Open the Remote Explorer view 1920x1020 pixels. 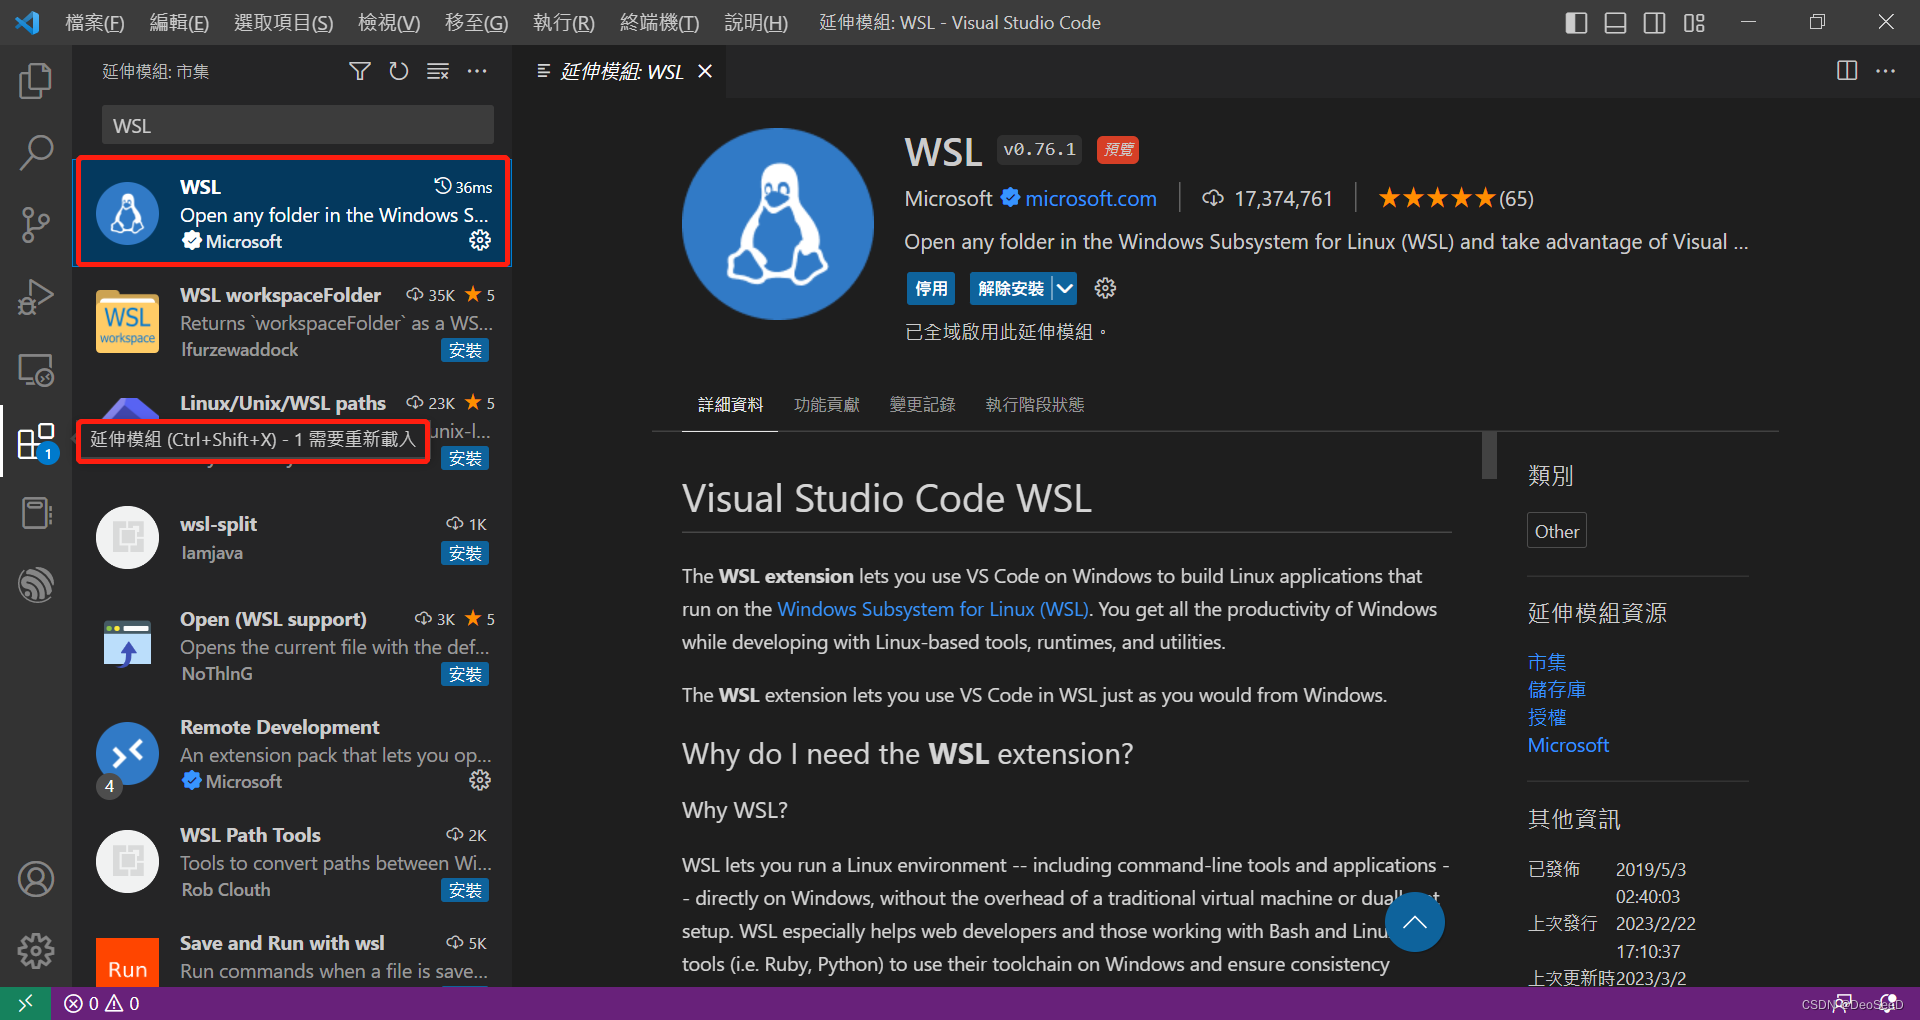click(x=36, y=370)
